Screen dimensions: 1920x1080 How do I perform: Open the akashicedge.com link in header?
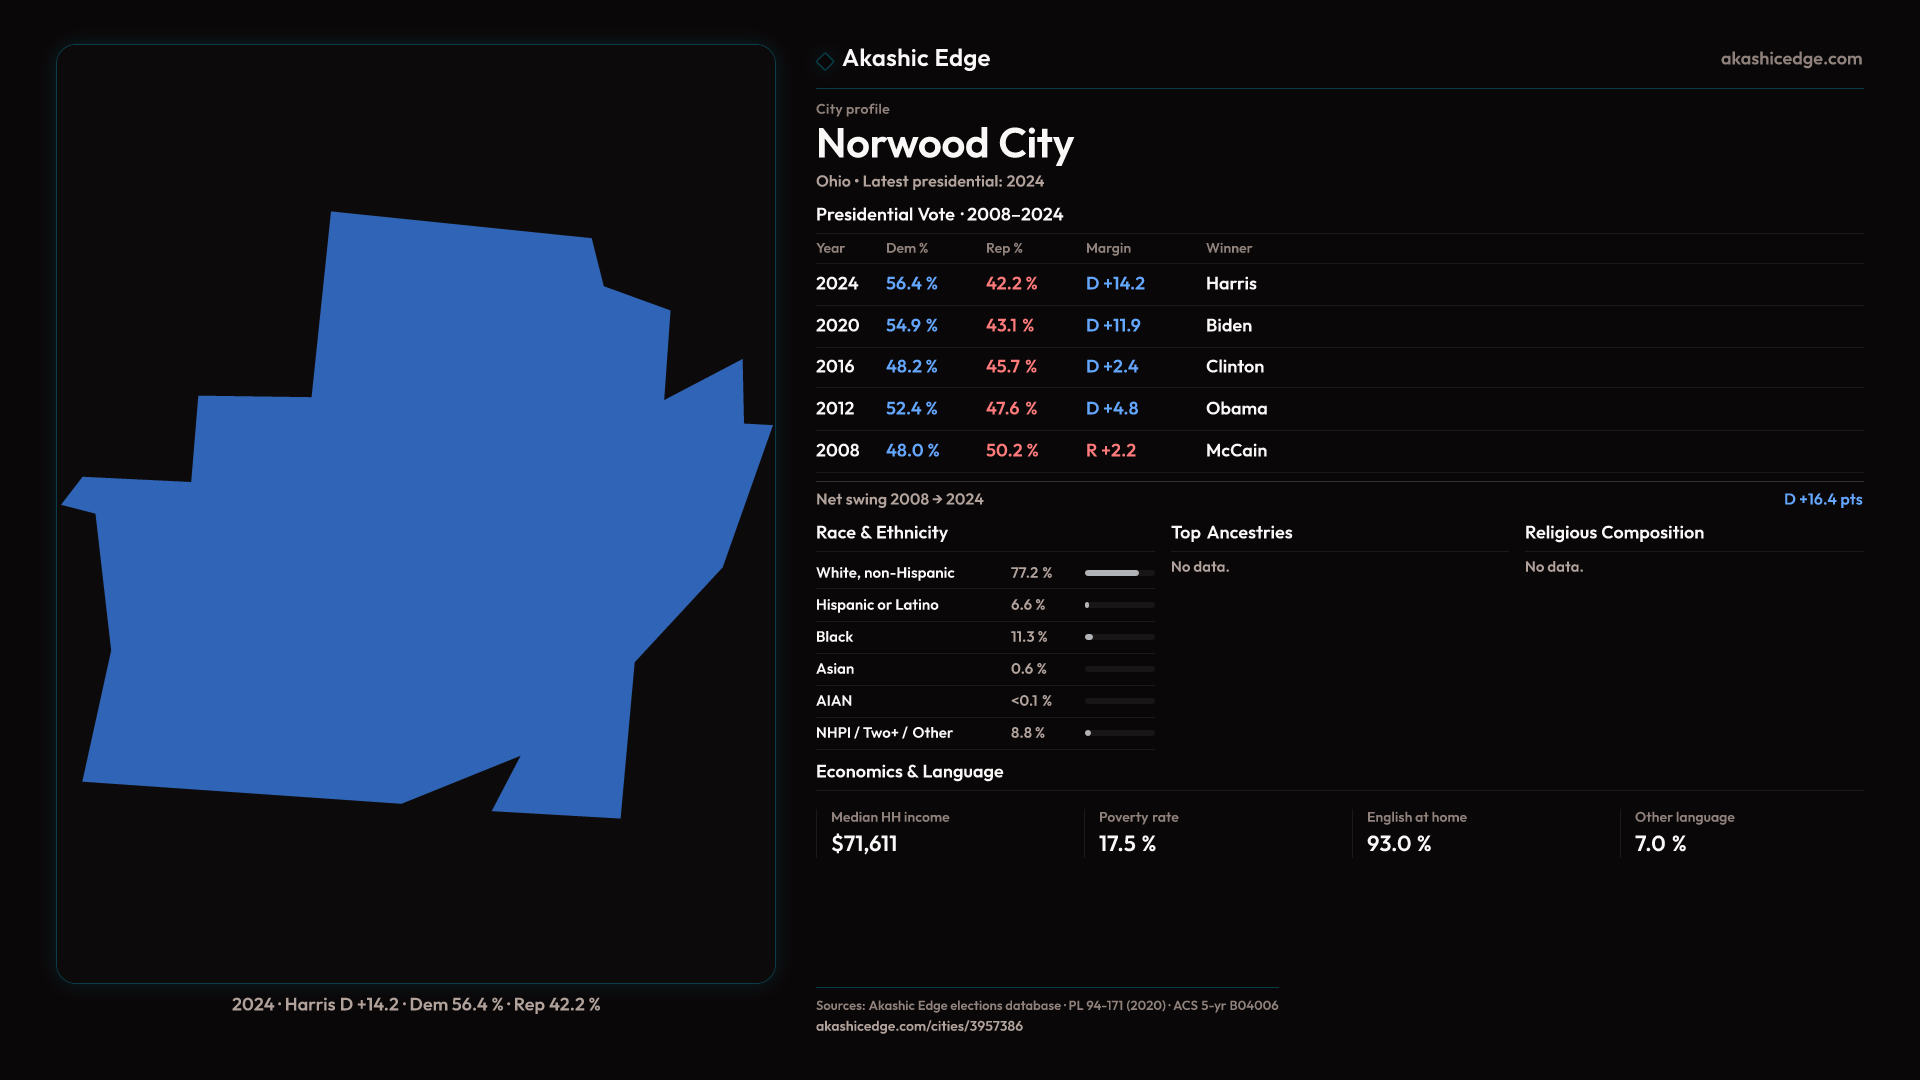coord(1790,59)
